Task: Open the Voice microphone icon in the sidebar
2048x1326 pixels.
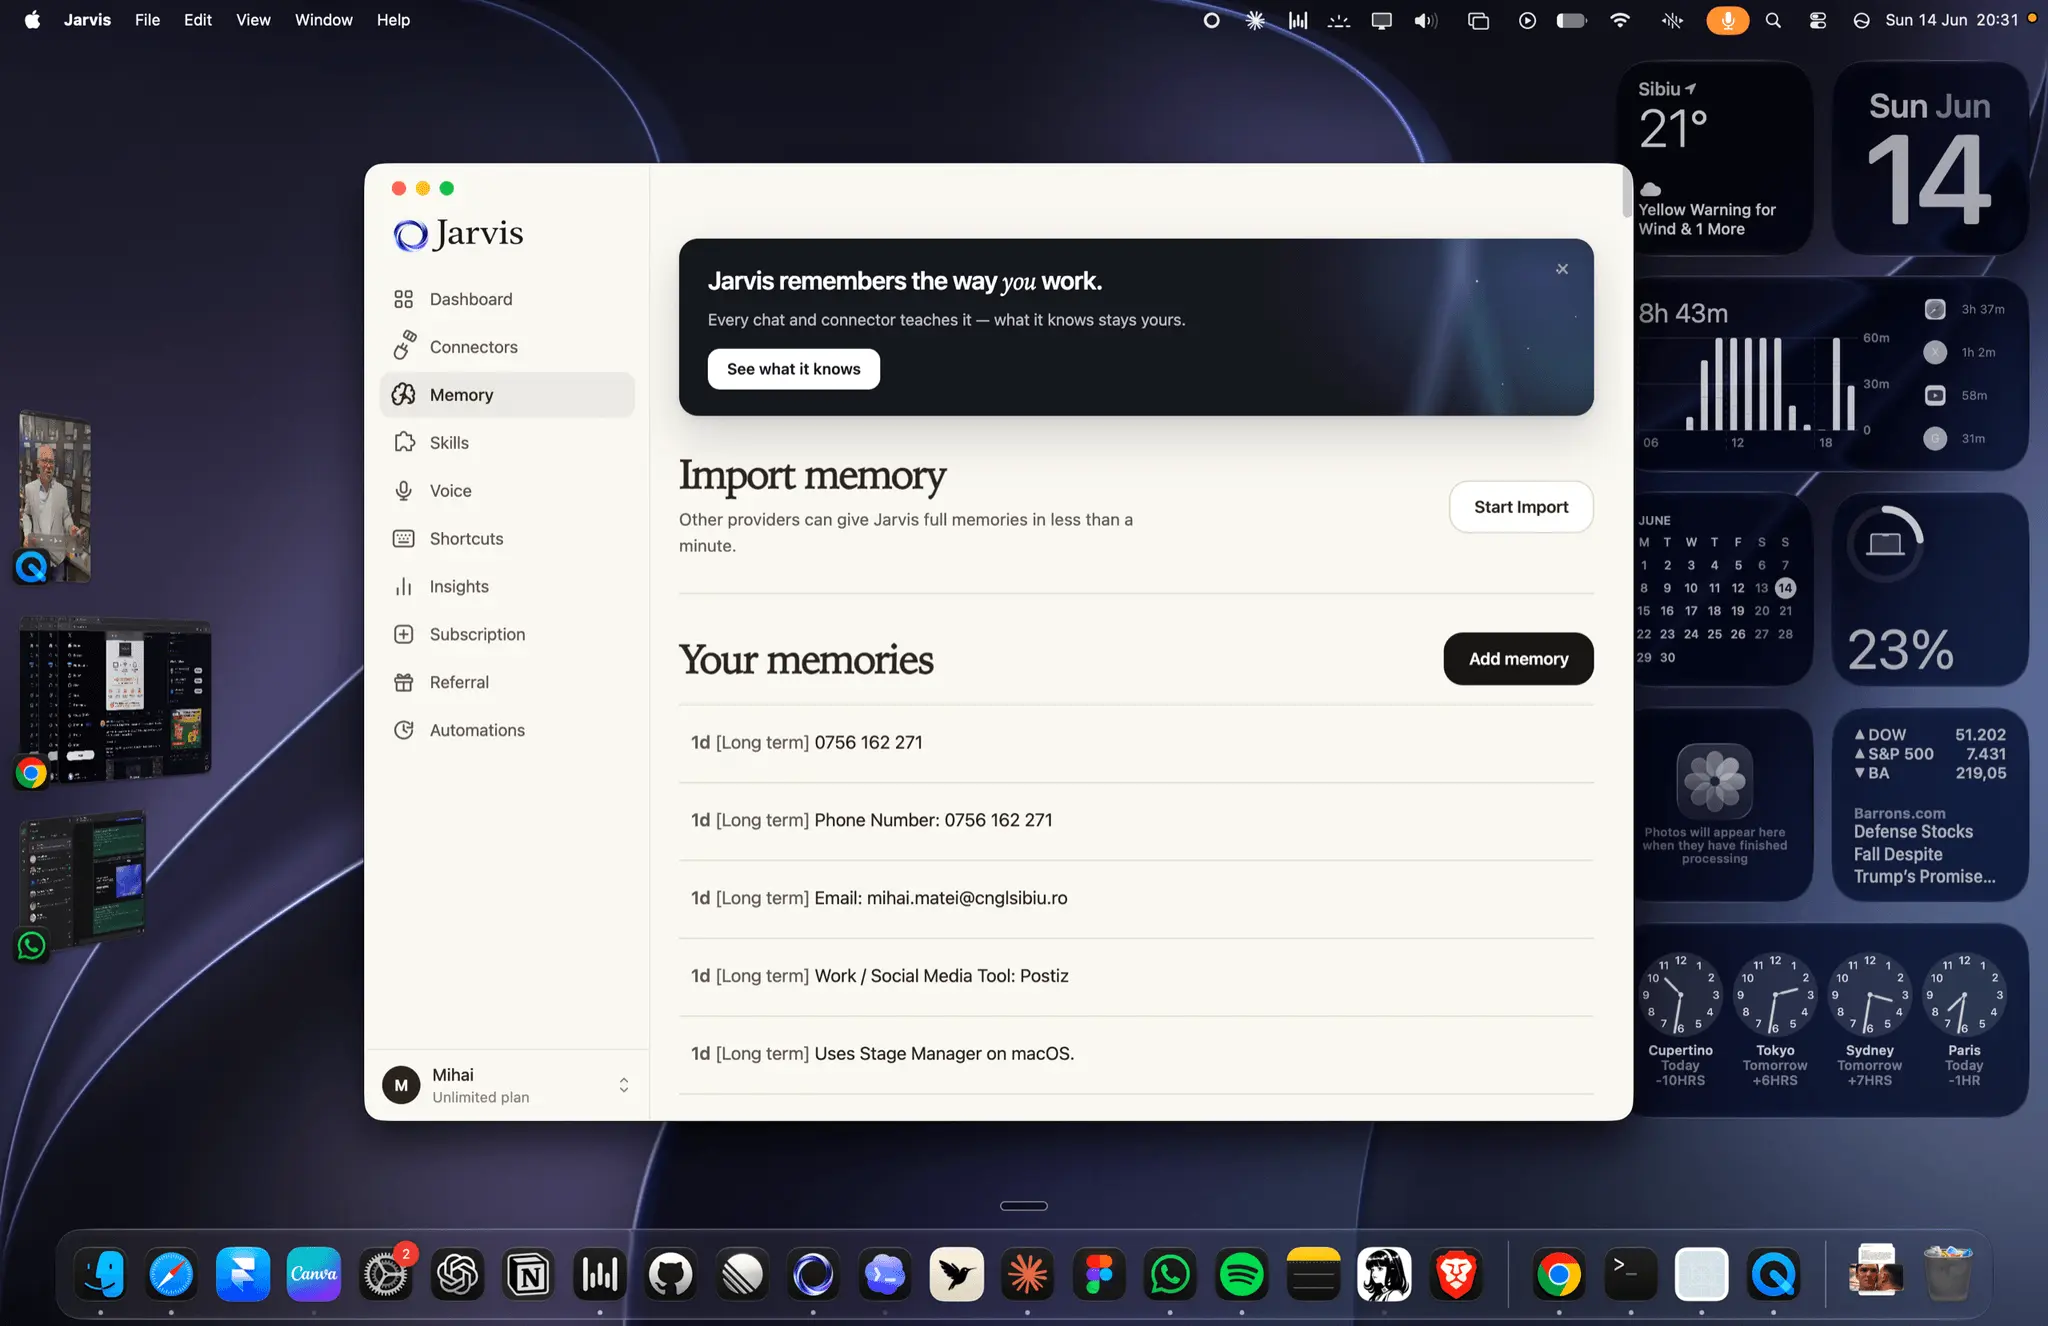Action: 404,490
